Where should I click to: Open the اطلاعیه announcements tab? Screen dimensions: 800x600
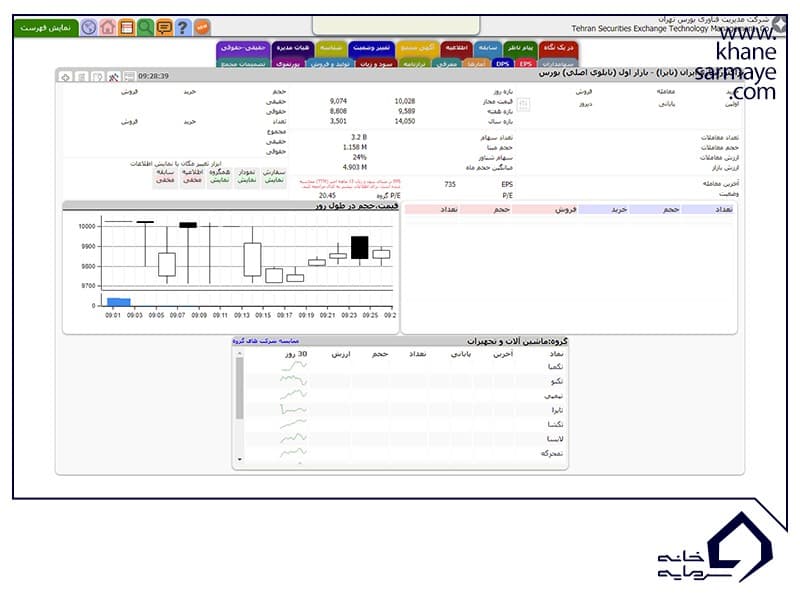tap(456, 48)
